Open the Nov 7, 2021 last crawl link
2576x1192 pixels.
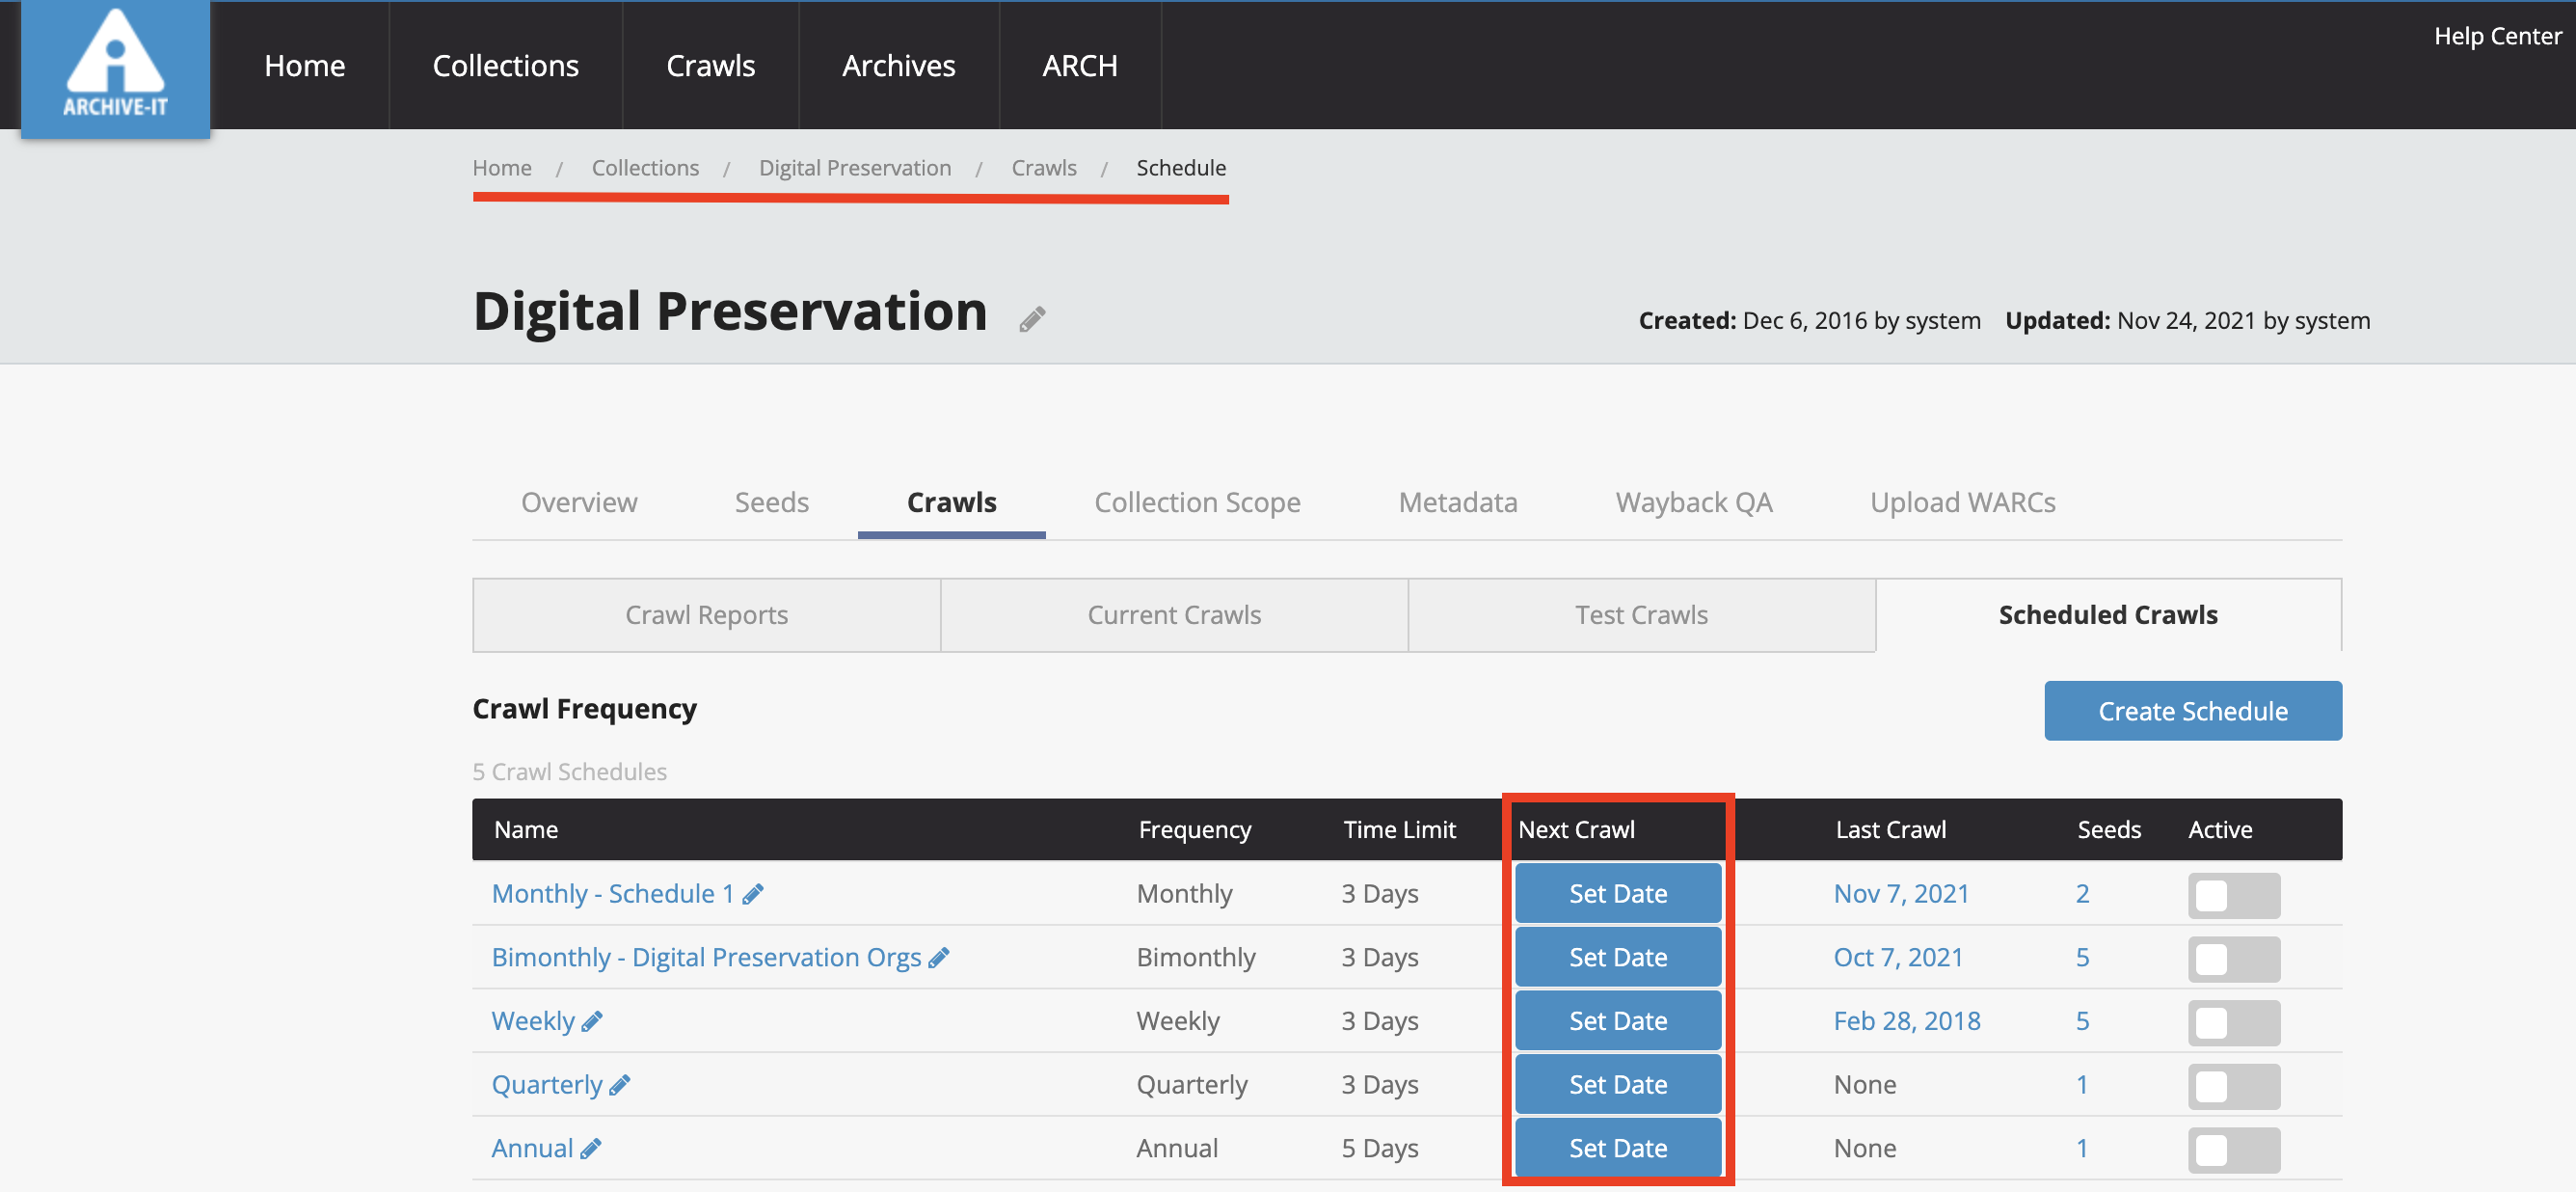click(1900, 894)
